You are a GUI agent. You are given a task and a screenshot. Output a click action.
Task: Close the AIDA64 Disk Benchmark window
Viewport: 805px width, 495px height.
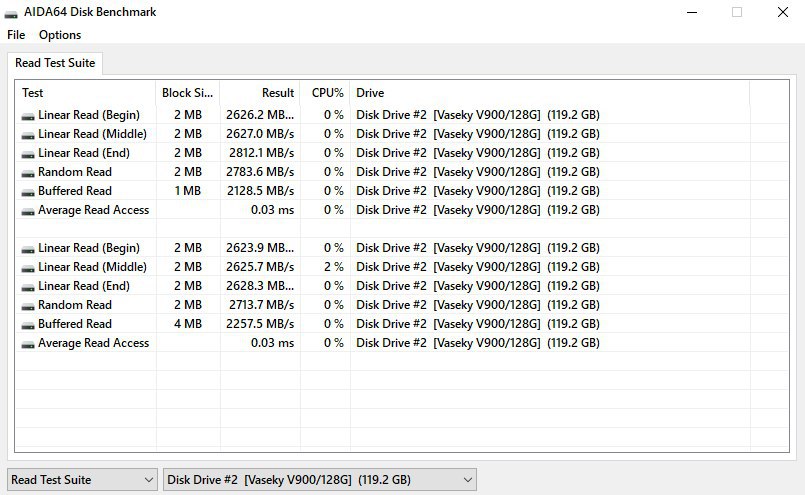[x=782, y=12]
